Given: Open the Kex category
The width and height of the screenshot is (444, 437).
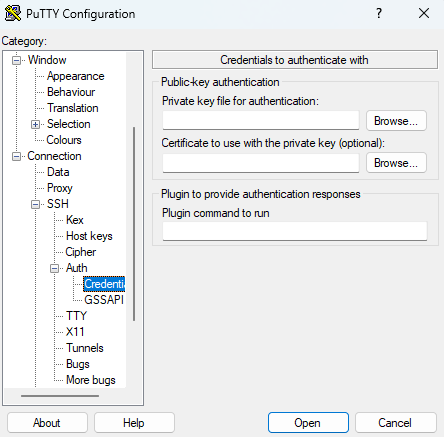Looking at the screenshot, I should pos(75,220).
